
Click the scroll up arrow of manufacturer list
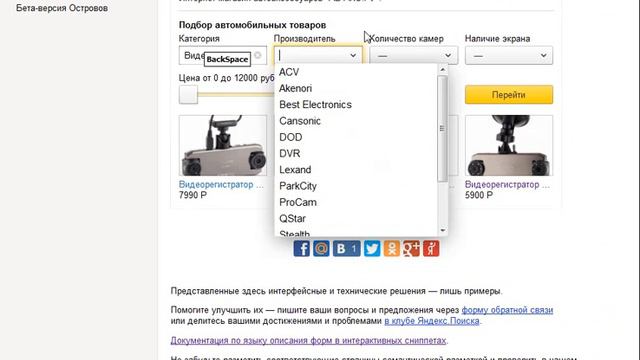[442, 70]
